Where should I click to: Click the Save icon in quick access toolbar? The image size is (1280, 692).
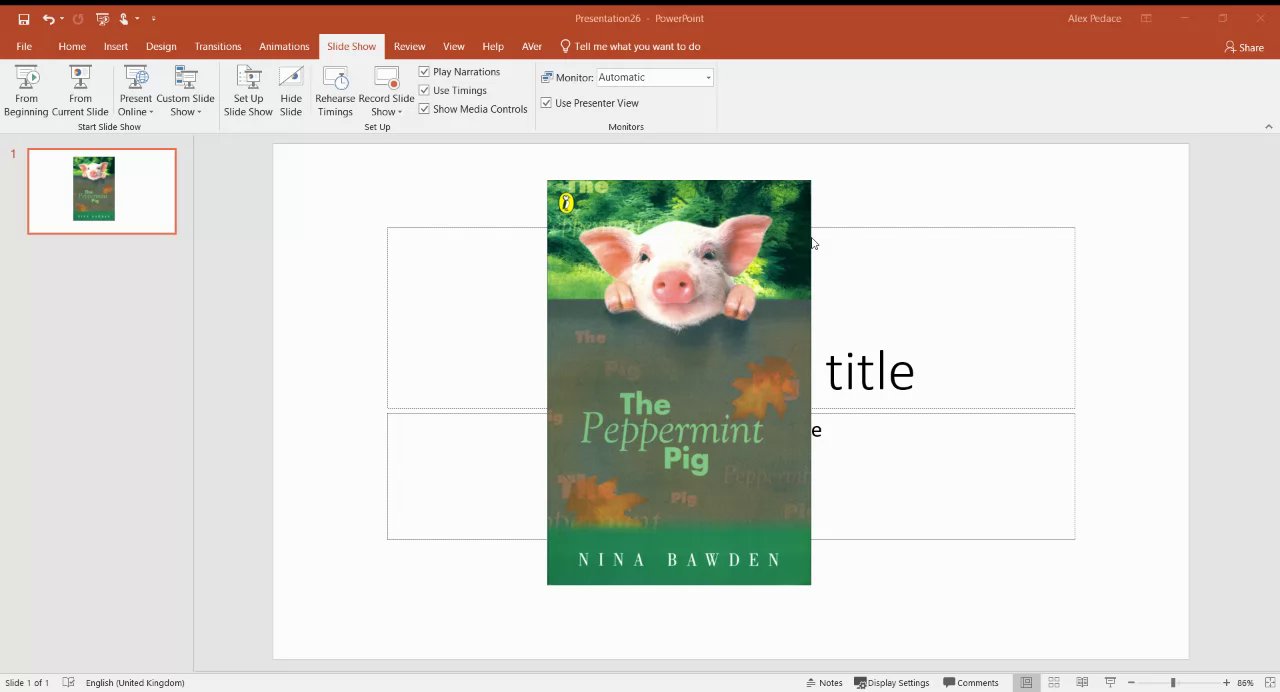pos(24,19)
